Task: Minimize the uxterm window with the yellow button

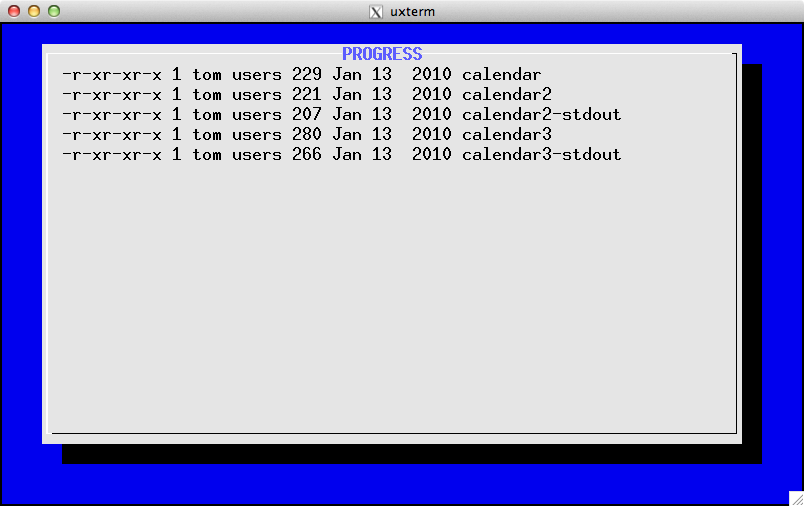Action: 33,11
